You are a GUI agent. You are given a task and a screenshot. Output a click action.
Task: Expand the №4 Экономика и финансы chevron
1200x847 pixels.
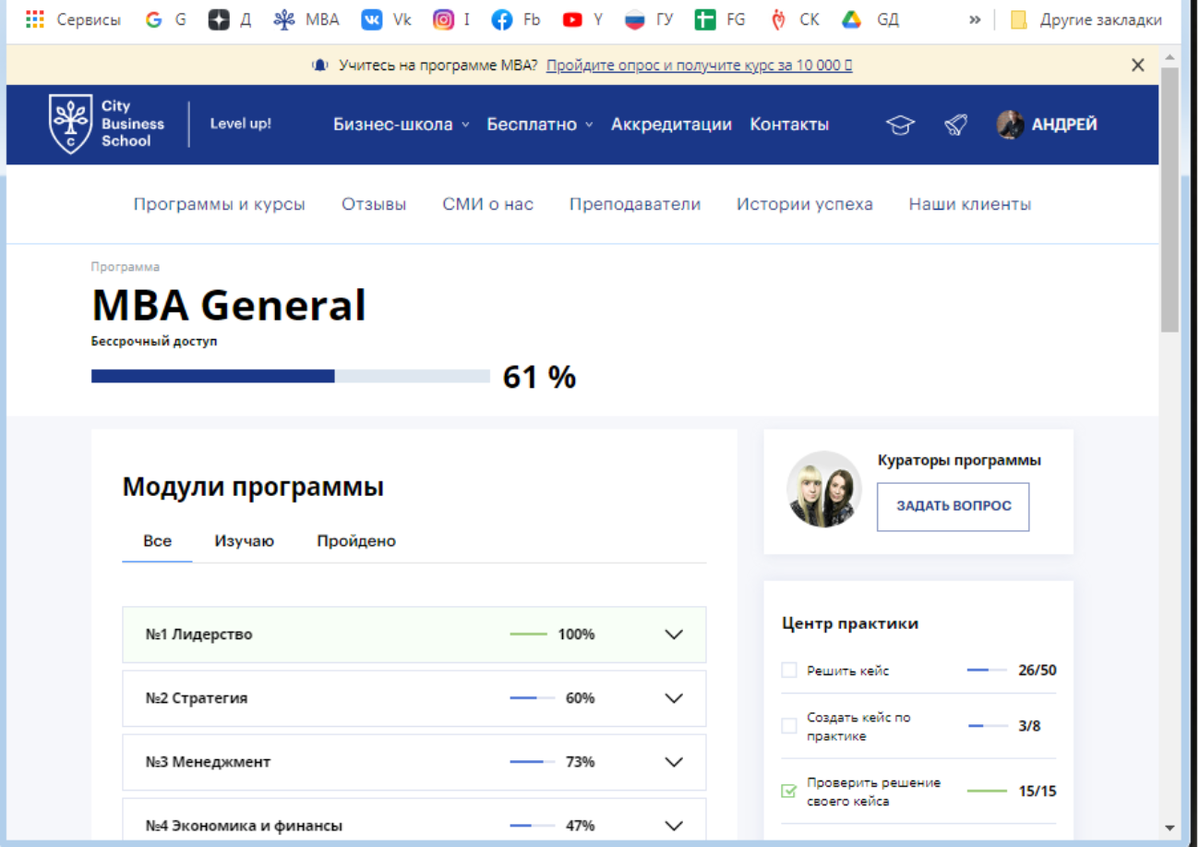(x=674, y=826)
